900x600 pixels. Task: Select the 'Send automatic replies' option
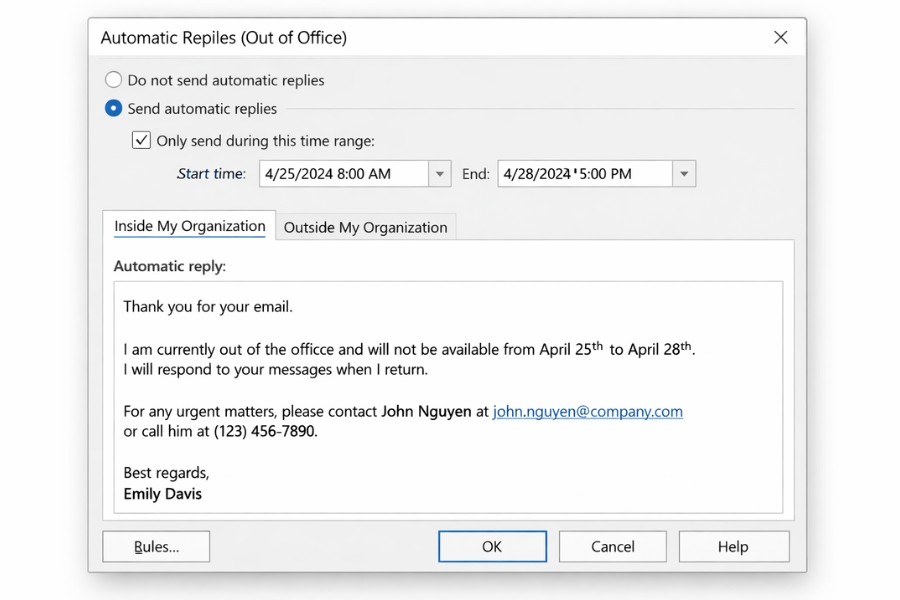pyautogui.click(x=113, y=108)
